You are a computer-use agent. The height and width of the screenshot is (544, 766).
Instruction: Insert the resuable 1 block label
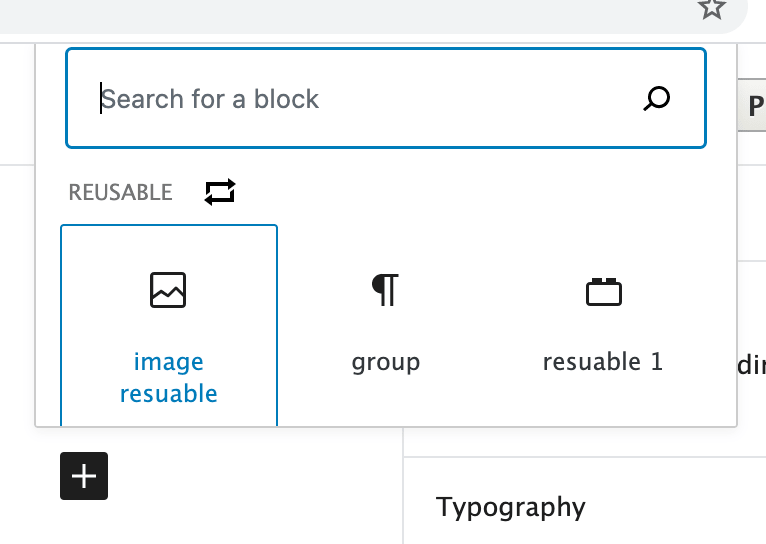click(603, 362)
